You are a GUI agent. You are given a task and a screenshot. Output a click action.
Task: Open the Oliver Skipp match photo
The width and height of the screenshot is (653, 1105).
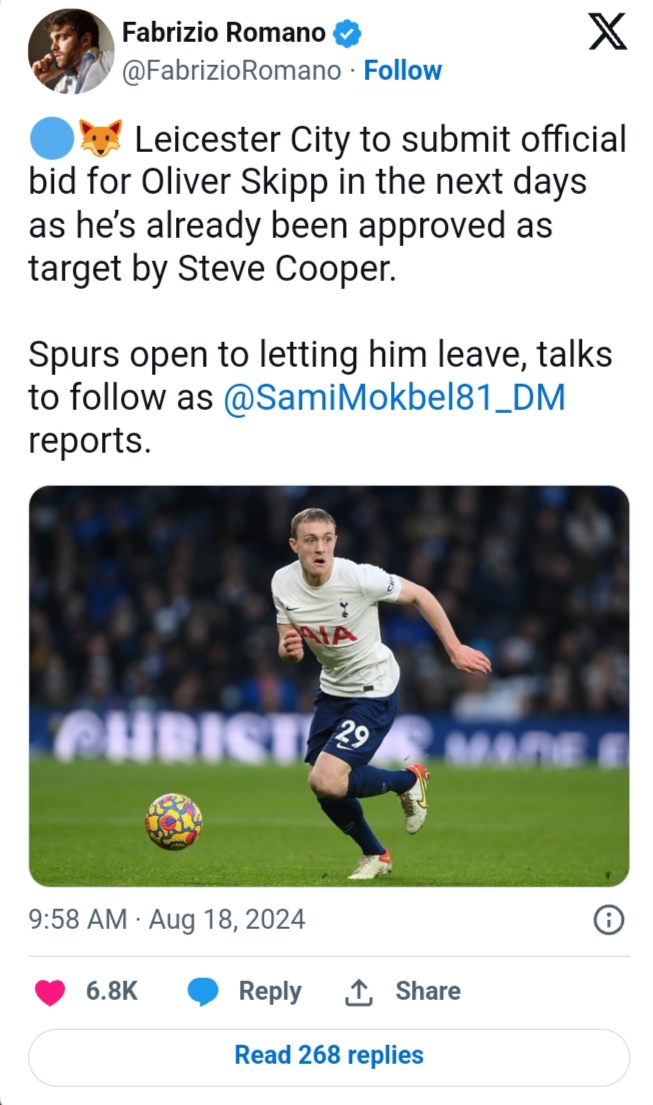(x=329, y=685)
